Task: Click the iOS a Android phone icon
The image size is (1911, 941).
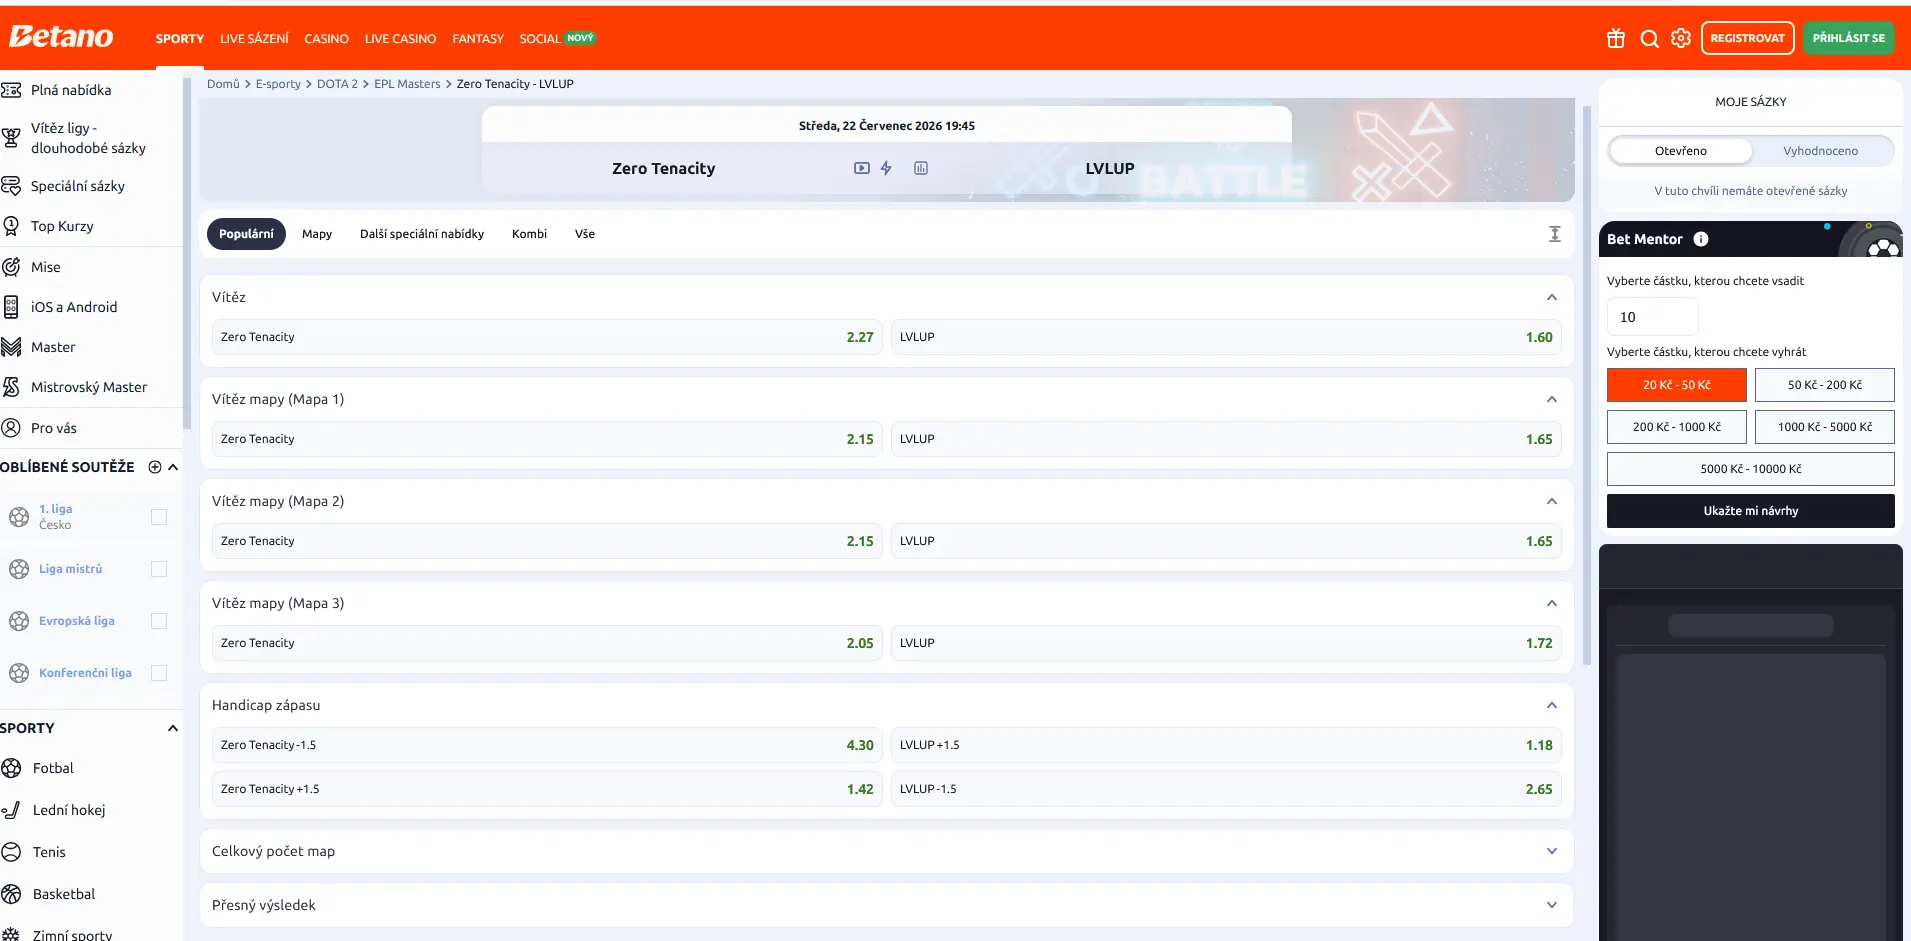Action: (11, 307)
